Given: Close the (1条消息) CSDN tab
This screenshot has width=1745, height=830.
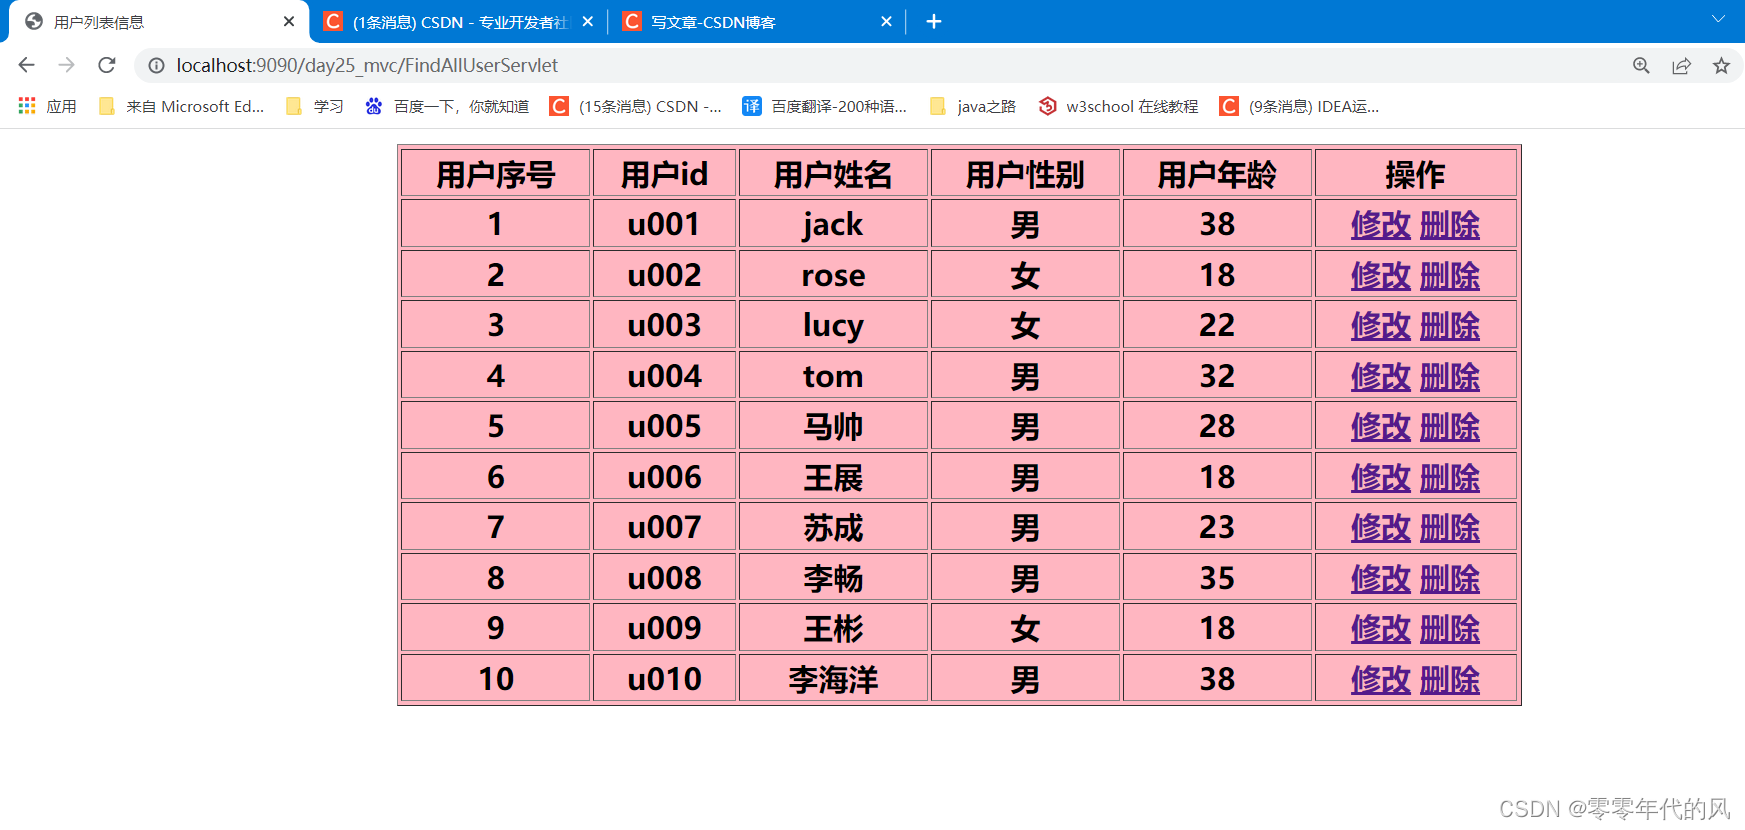Looking at the screenshot, I should (x=587, y=21).
